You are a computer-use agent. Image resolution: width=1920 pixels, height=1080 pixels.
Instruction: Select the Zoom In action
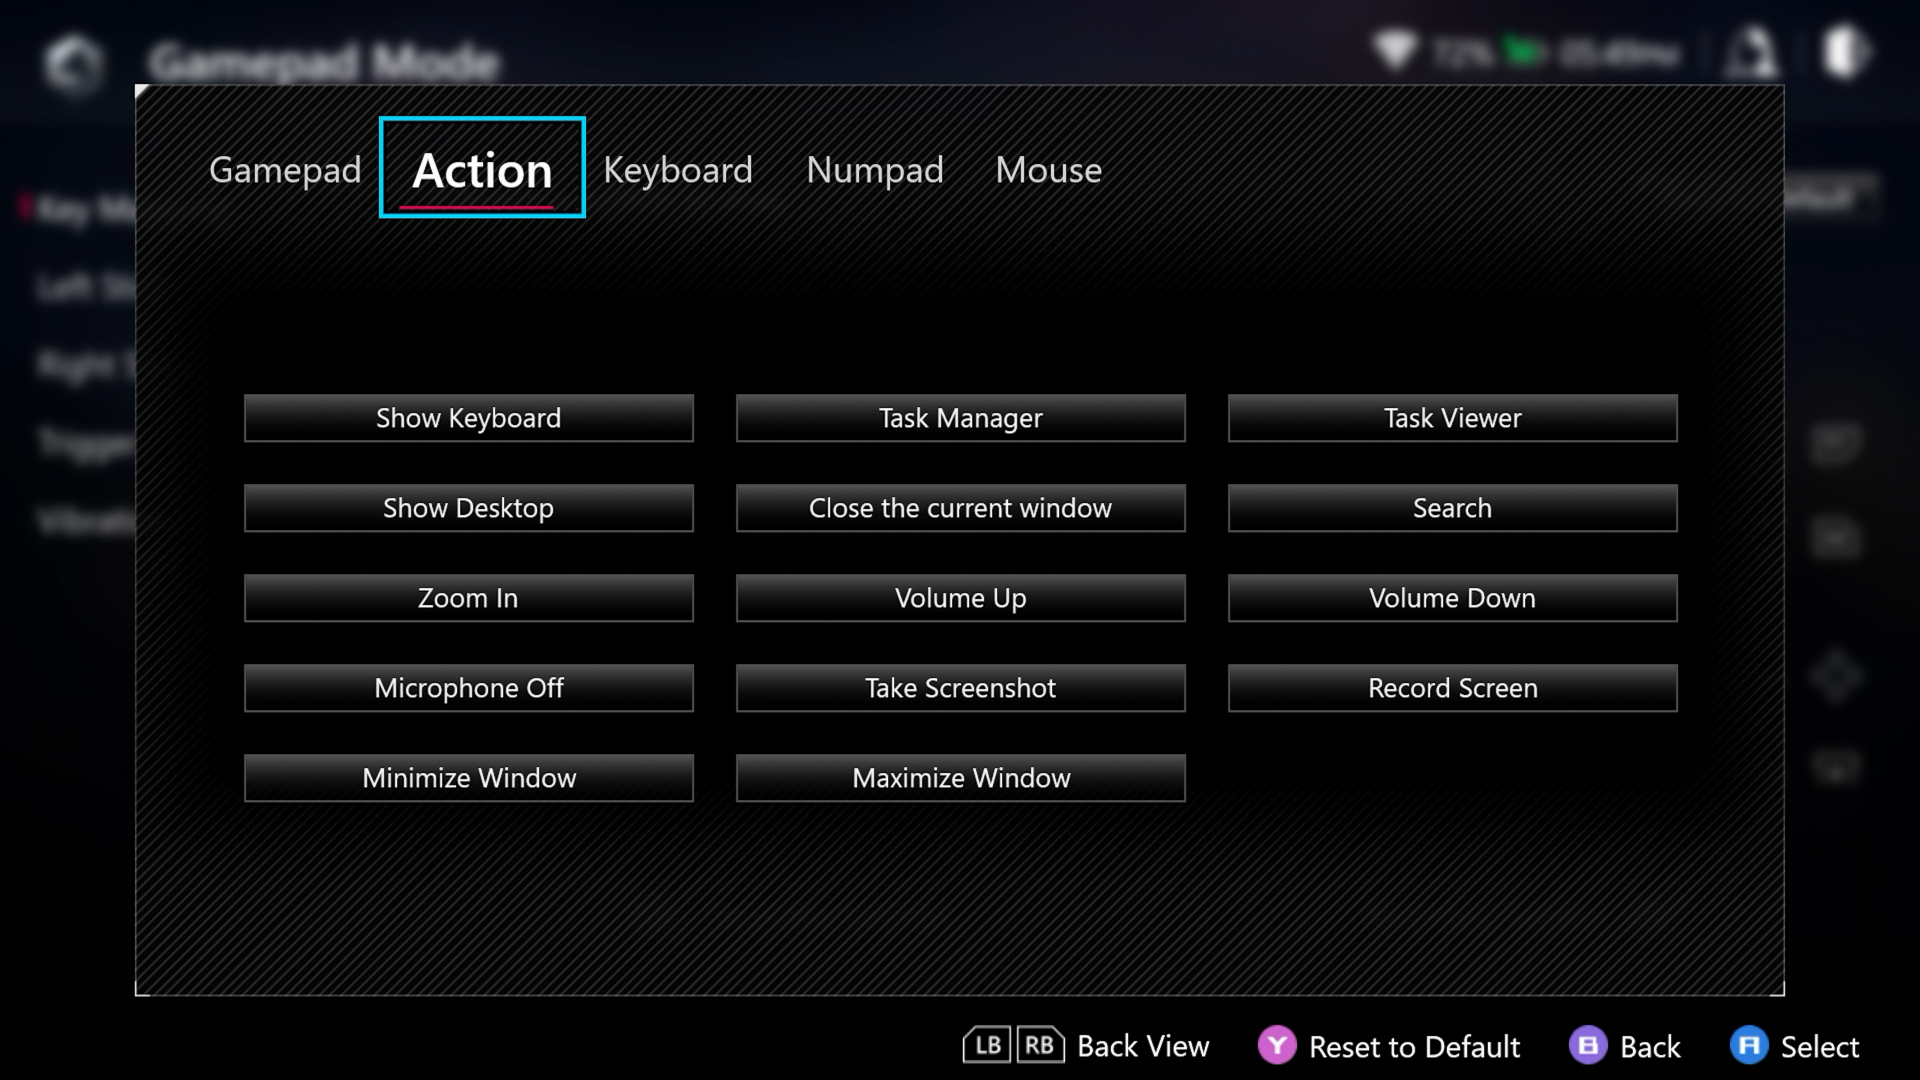tap(468, 598)
